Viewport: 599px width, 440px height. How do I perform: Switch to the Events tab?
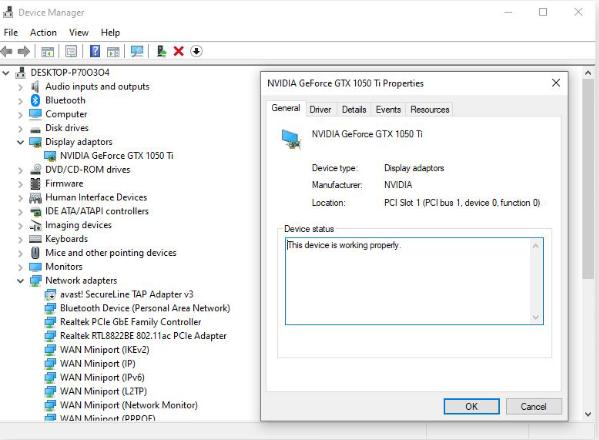(388, 110)
